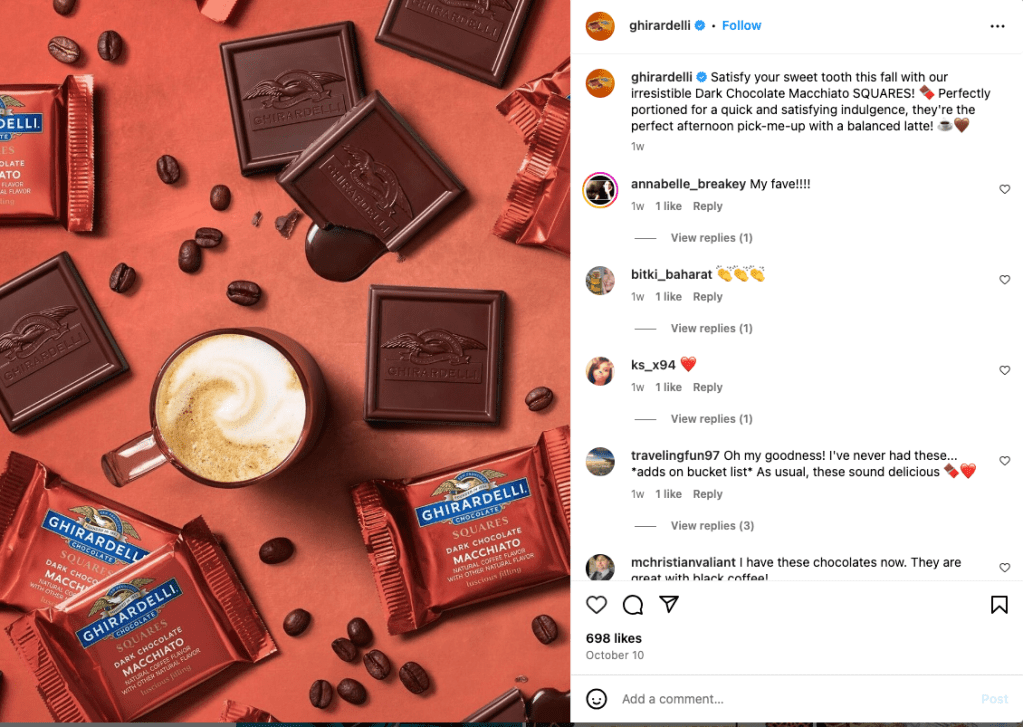View the 698 likes list
The image size is (1023, 727).
tap(613, 638)
